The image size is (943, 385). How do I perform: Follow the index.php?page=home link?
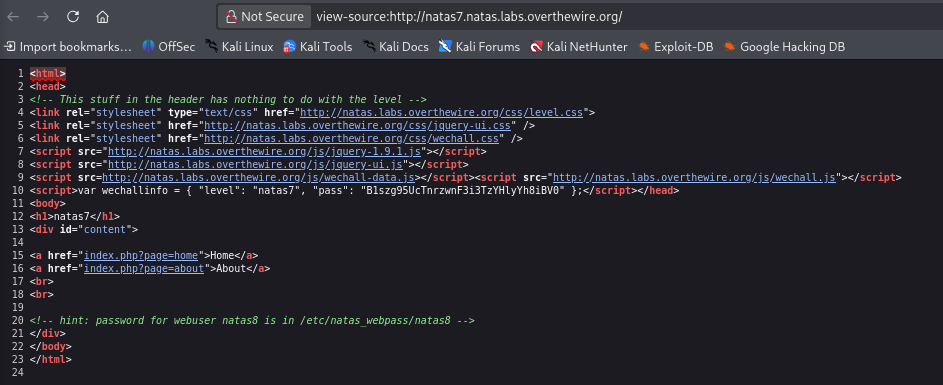click(141, 256)
